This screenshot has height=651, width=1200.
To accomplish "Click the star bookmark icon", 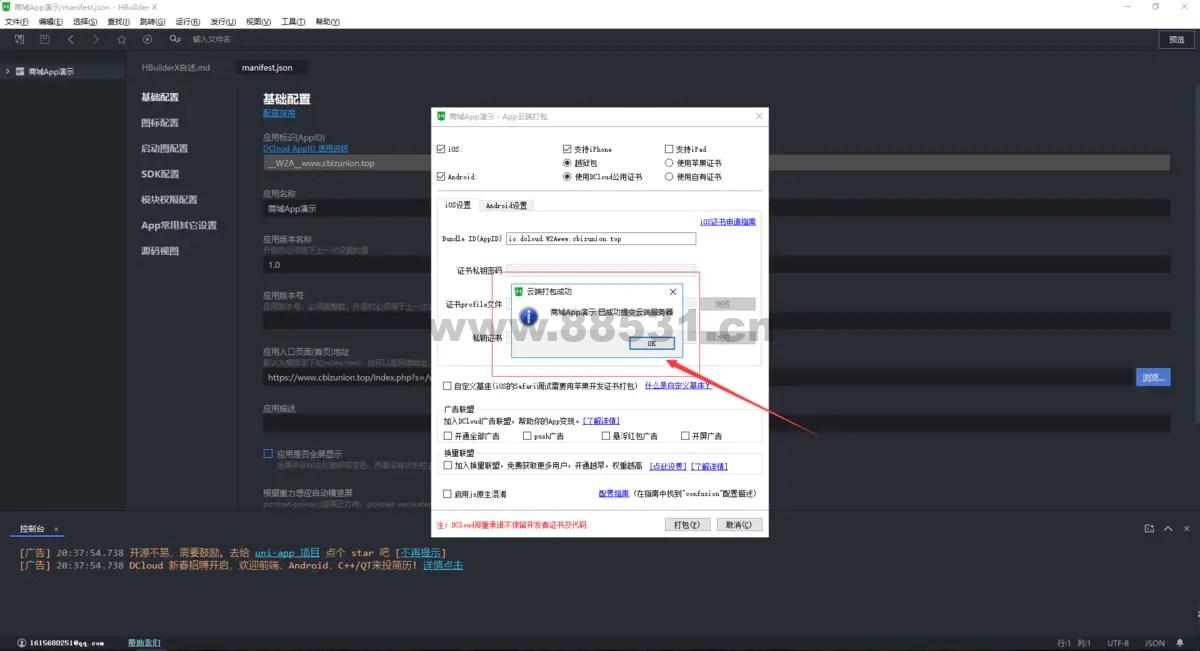I will pyautogui.click(x=122, y=39).
